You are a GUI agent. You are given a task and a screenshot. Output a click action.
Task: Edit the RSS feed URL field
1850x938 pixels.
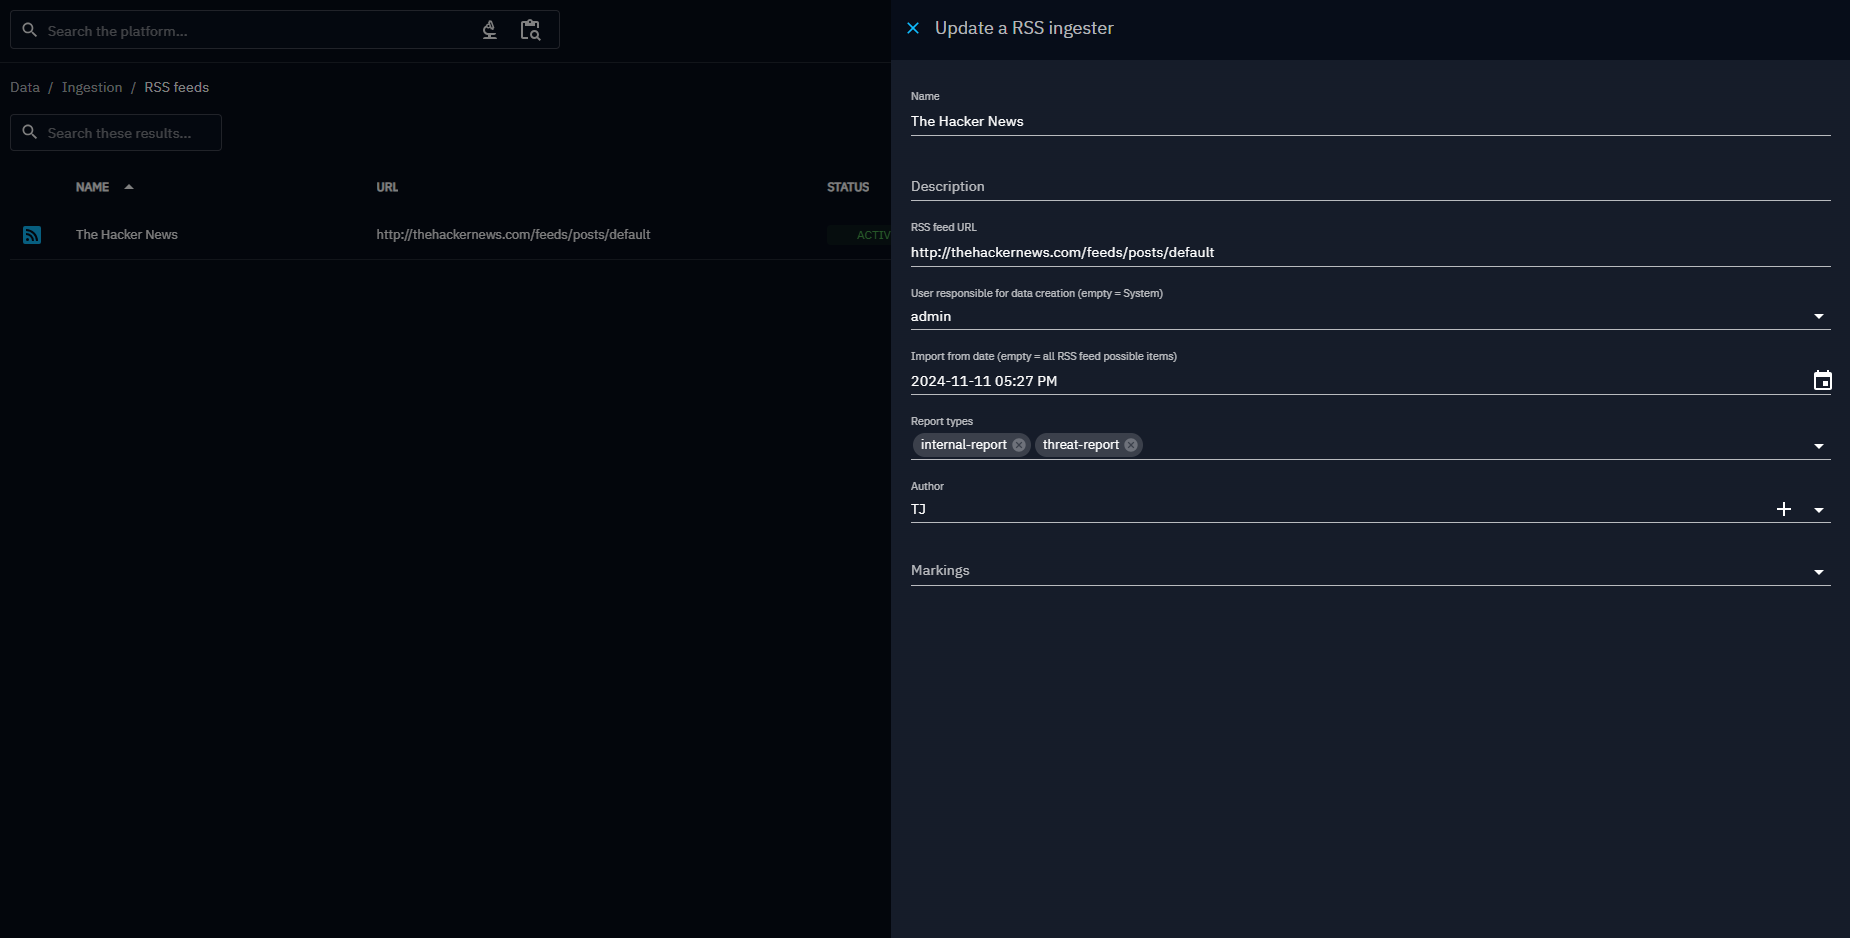pyautogui.click(x=1370, y=252)
